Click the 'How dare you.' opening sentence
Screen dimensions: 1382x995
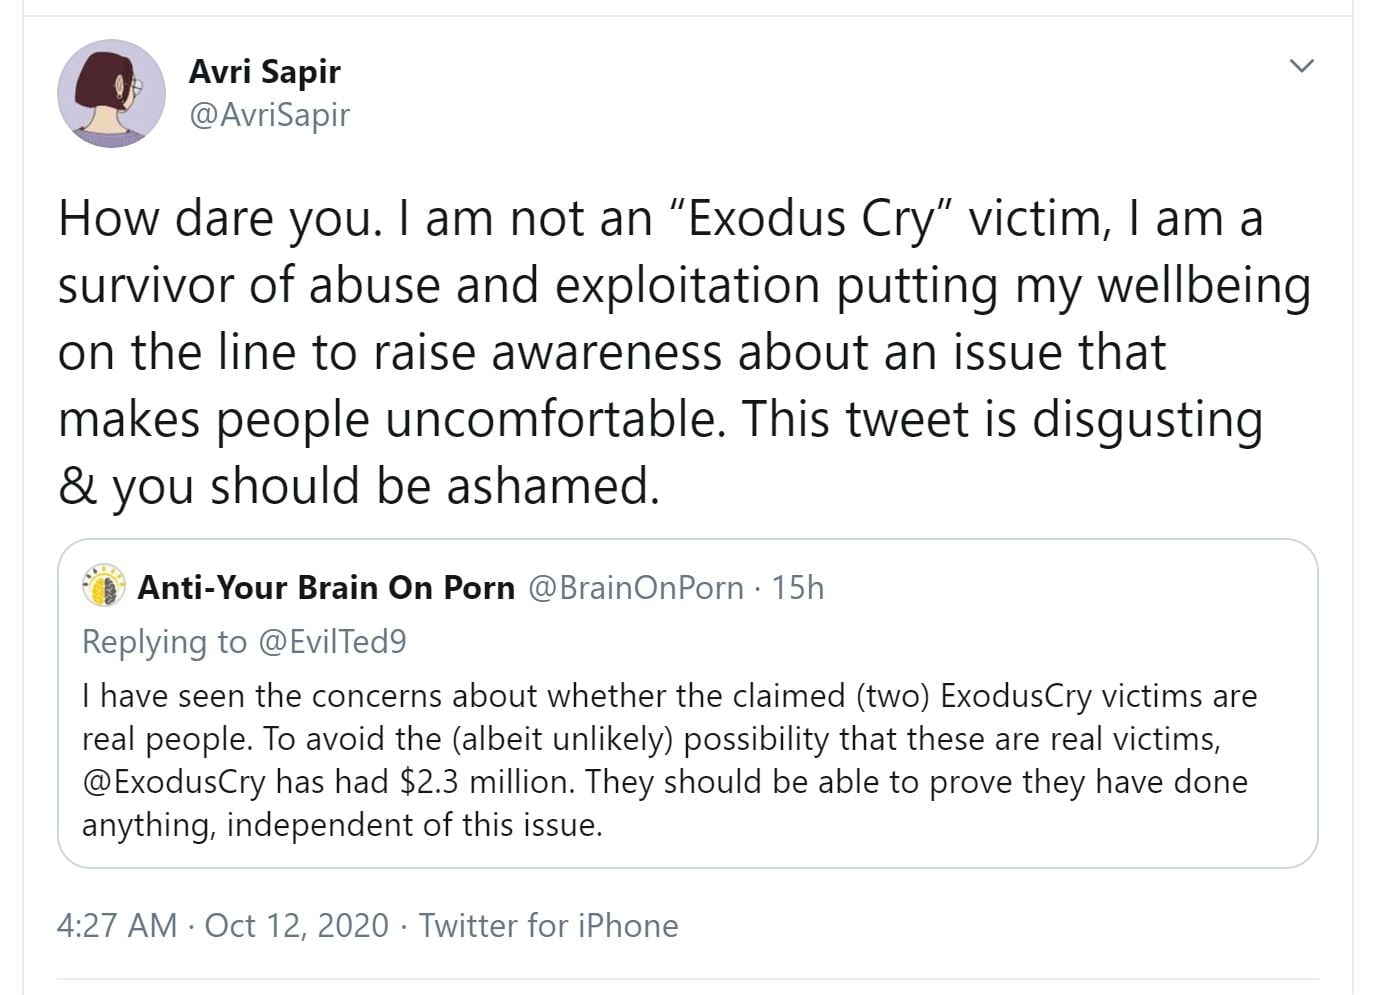tap(220, 218)
